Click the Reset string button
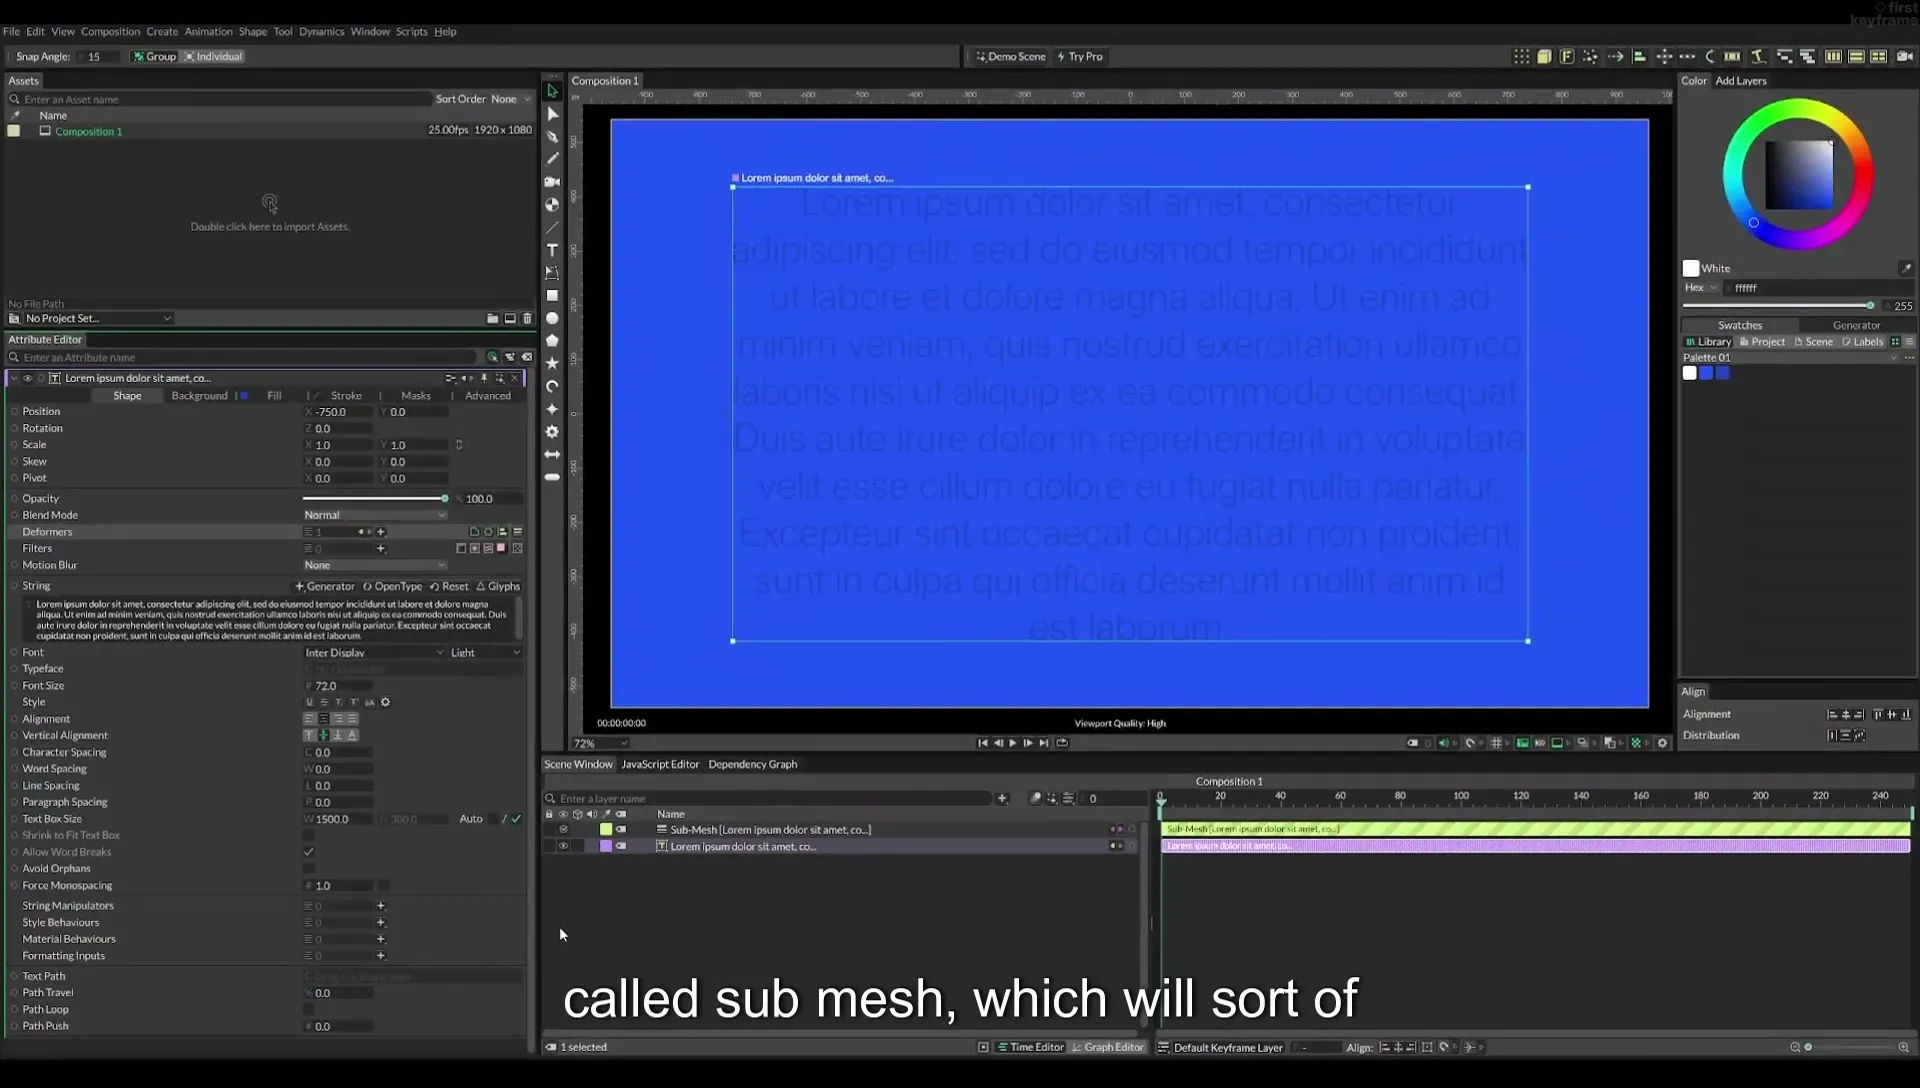1920x1088 pixels. tap(449, 586)
